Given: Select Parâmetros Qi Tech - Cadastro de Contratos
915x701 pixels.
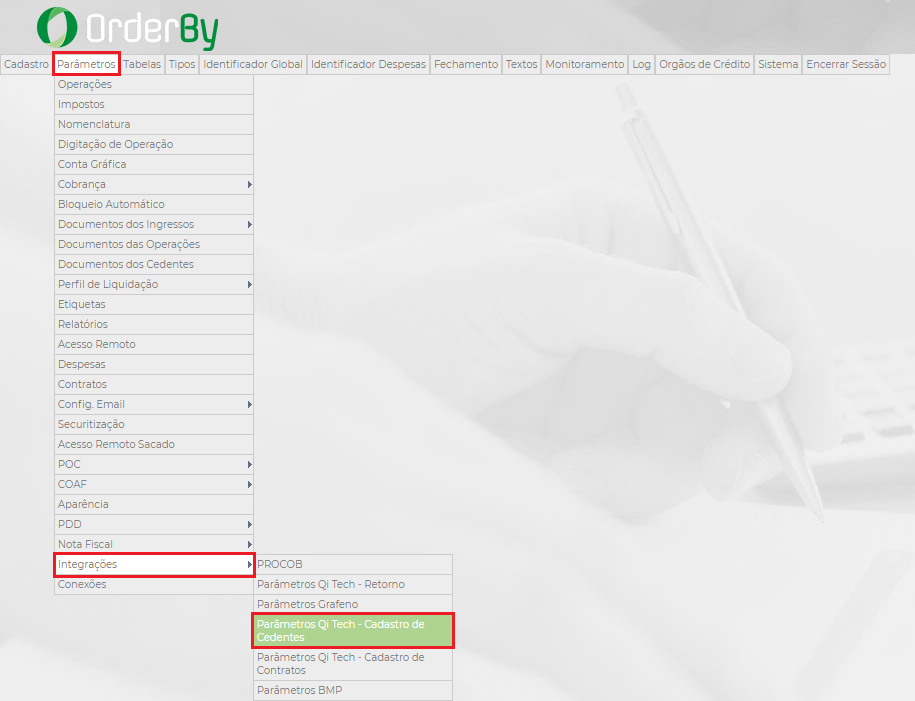Looking at the screenshot, I should [352, 664].
